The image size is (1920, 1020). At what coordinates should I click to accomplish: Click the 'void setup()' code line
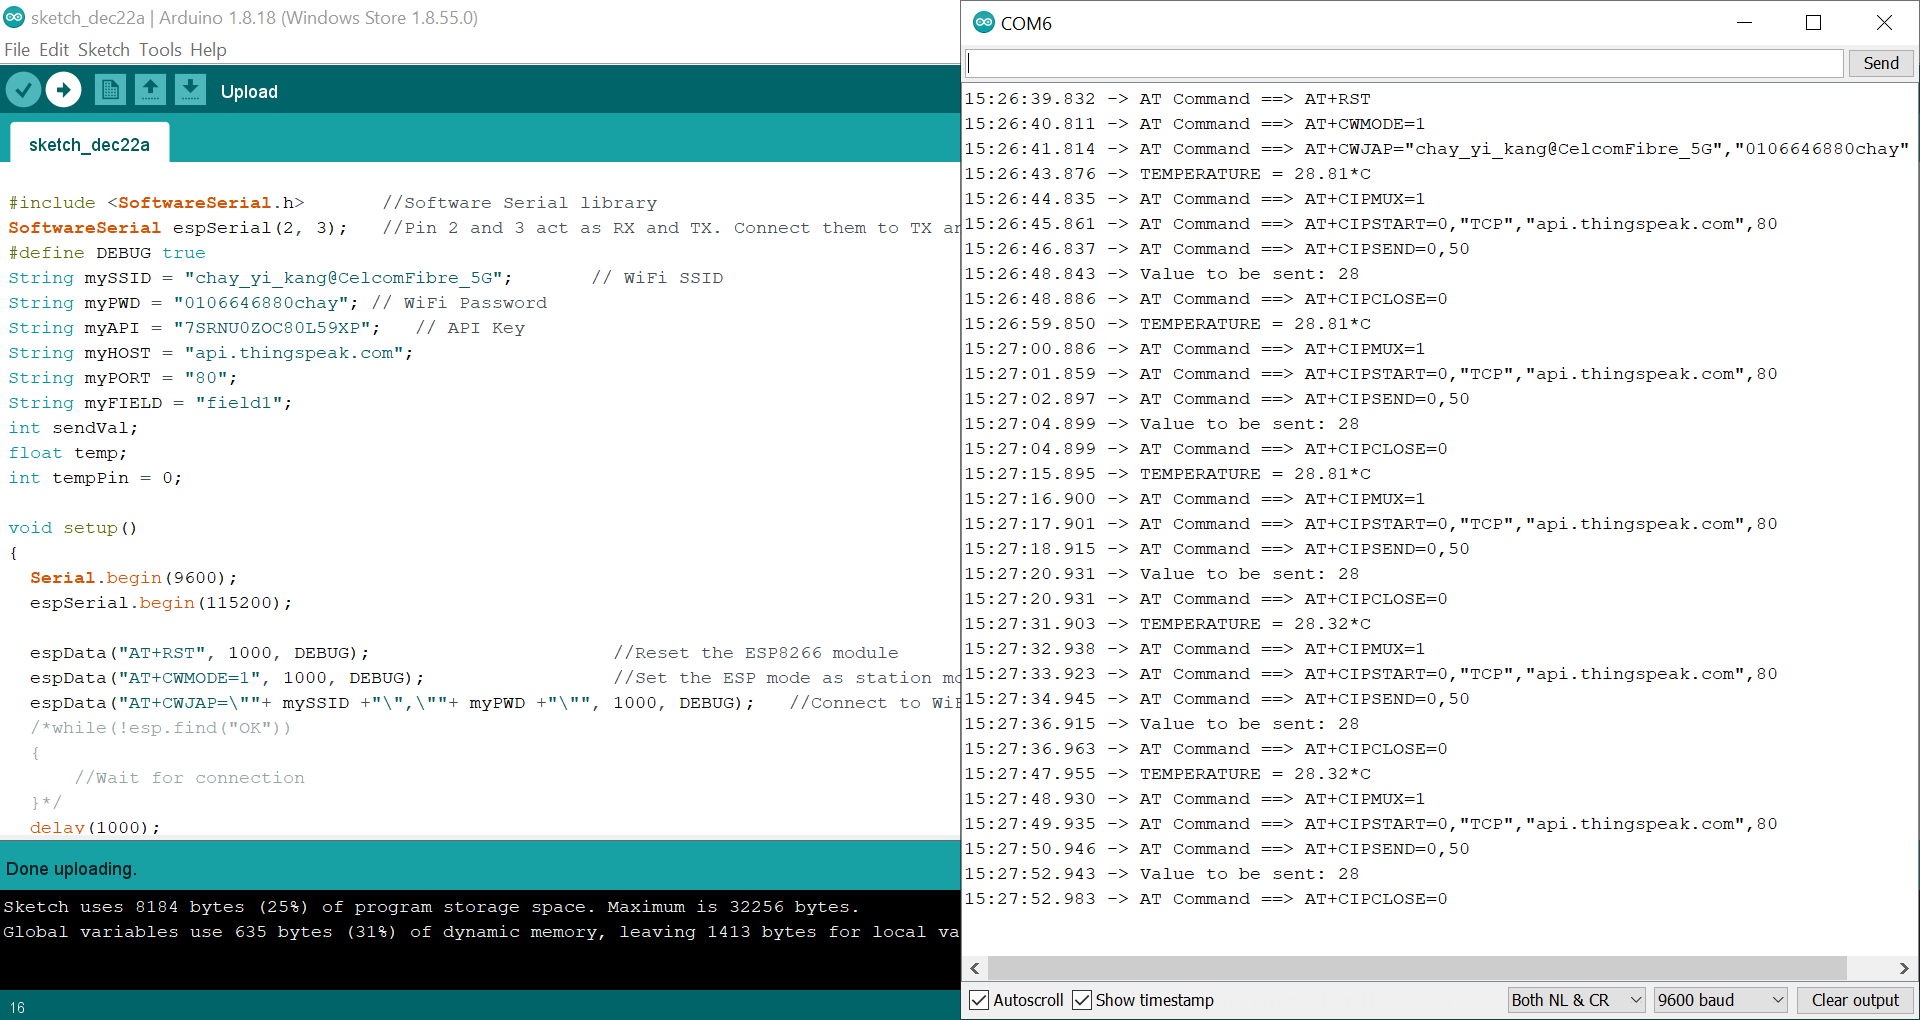(73, 528)
